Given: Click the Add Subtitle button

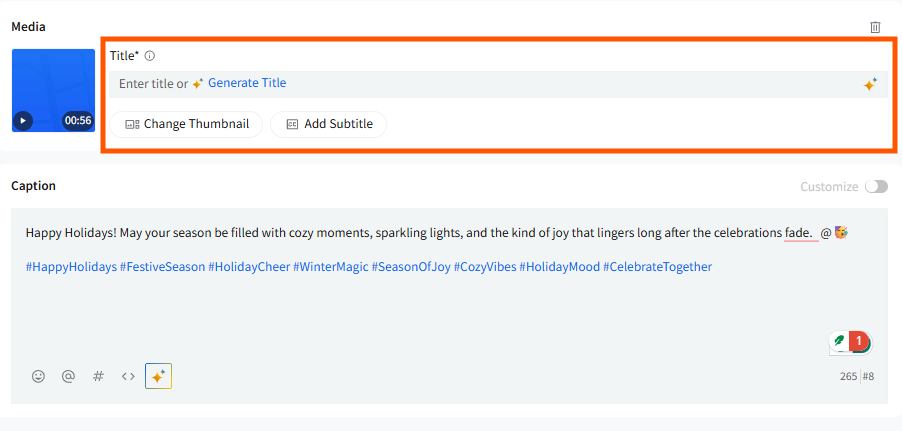Looking at the screenshot, I should click(328, 124).
